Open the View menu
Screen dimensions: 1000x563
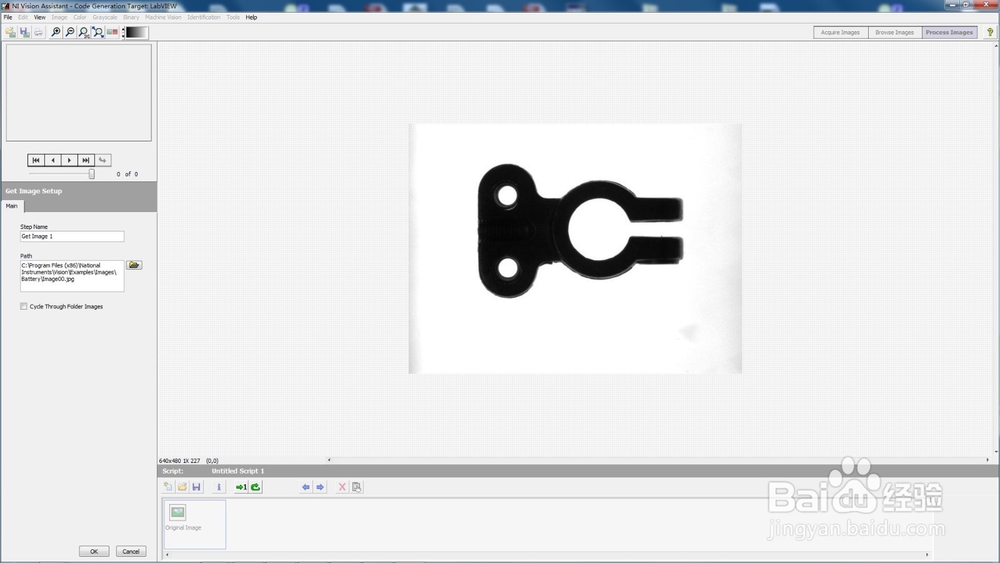tap(40, 17)
